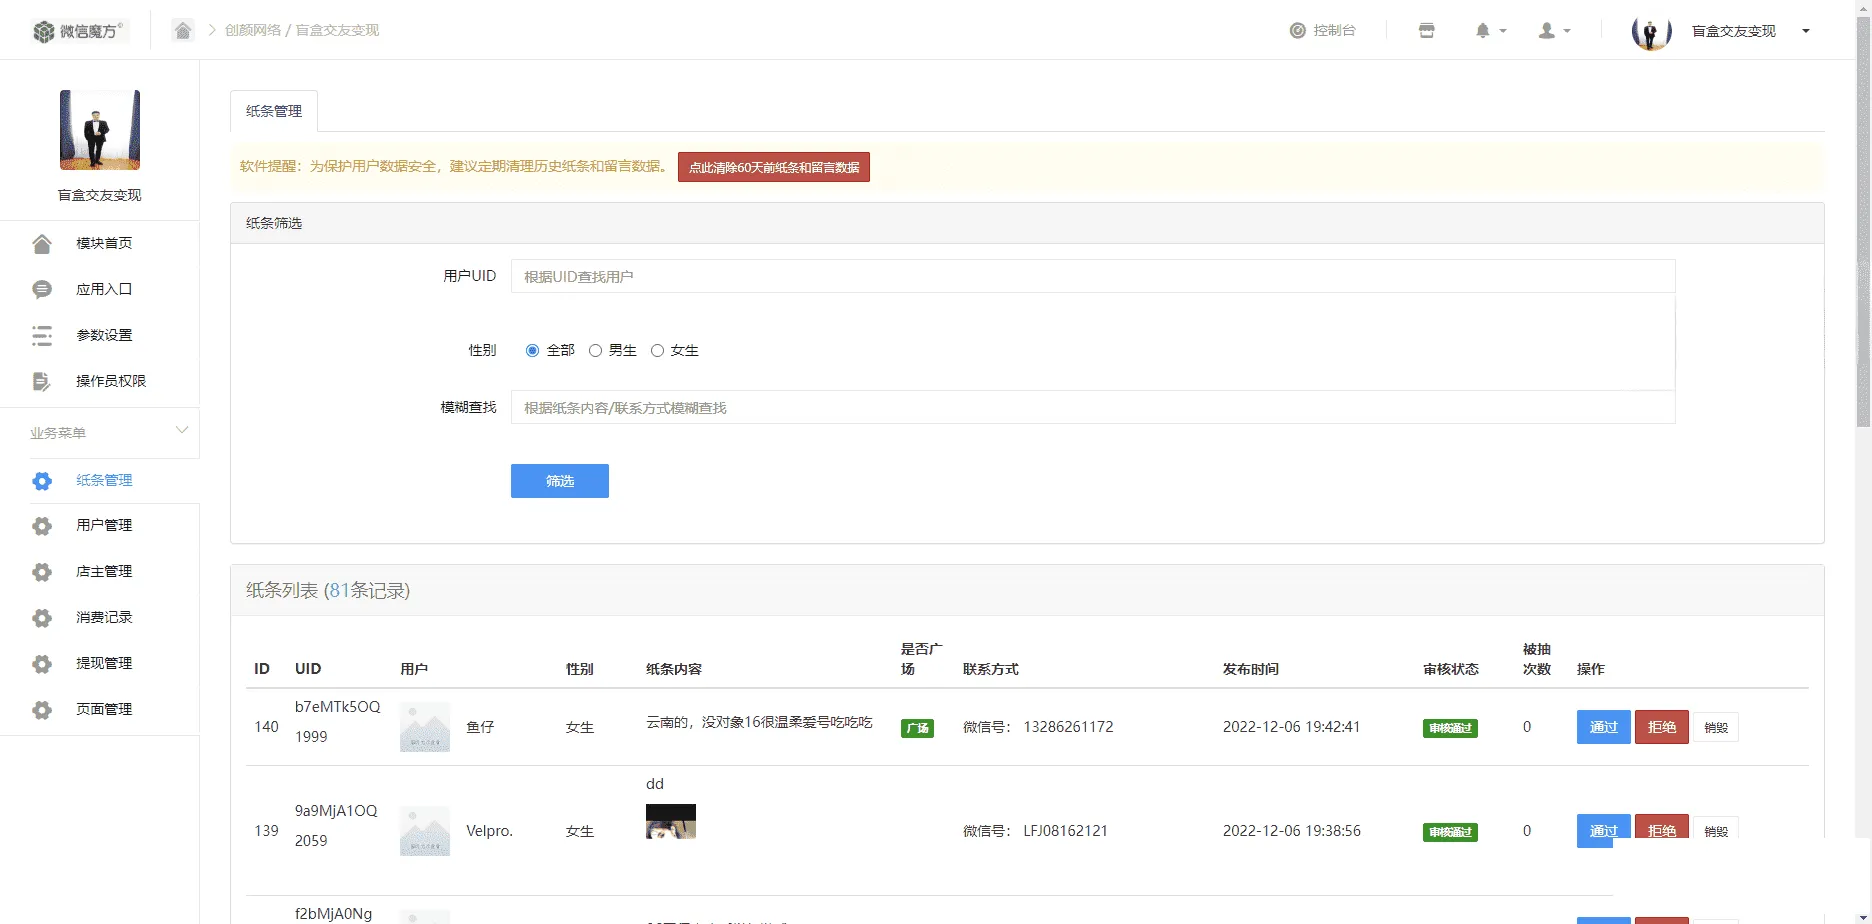1872x924 pixels.
Task: Click WeChat ID LFJ08162121
Action: 1065,831
